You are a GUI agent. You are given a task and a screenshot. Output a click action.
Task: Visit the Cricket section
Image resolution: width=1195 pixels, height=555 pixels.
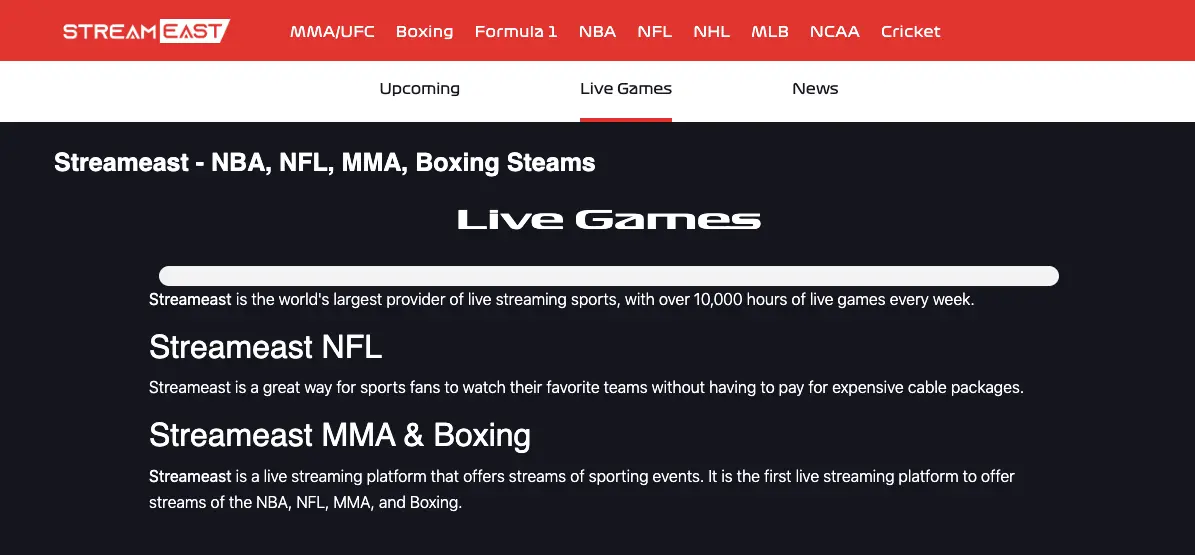tap(911, 32)
